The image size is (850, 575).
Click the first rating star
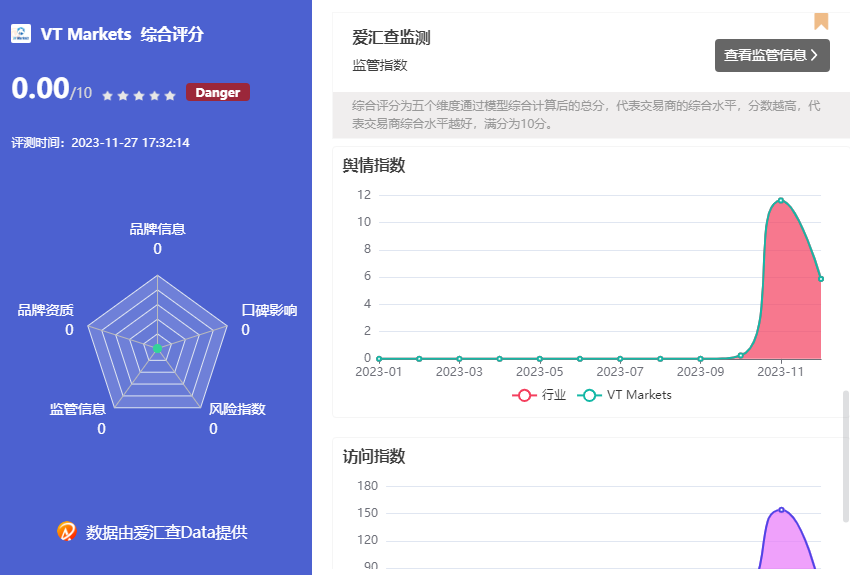[107, 96]
